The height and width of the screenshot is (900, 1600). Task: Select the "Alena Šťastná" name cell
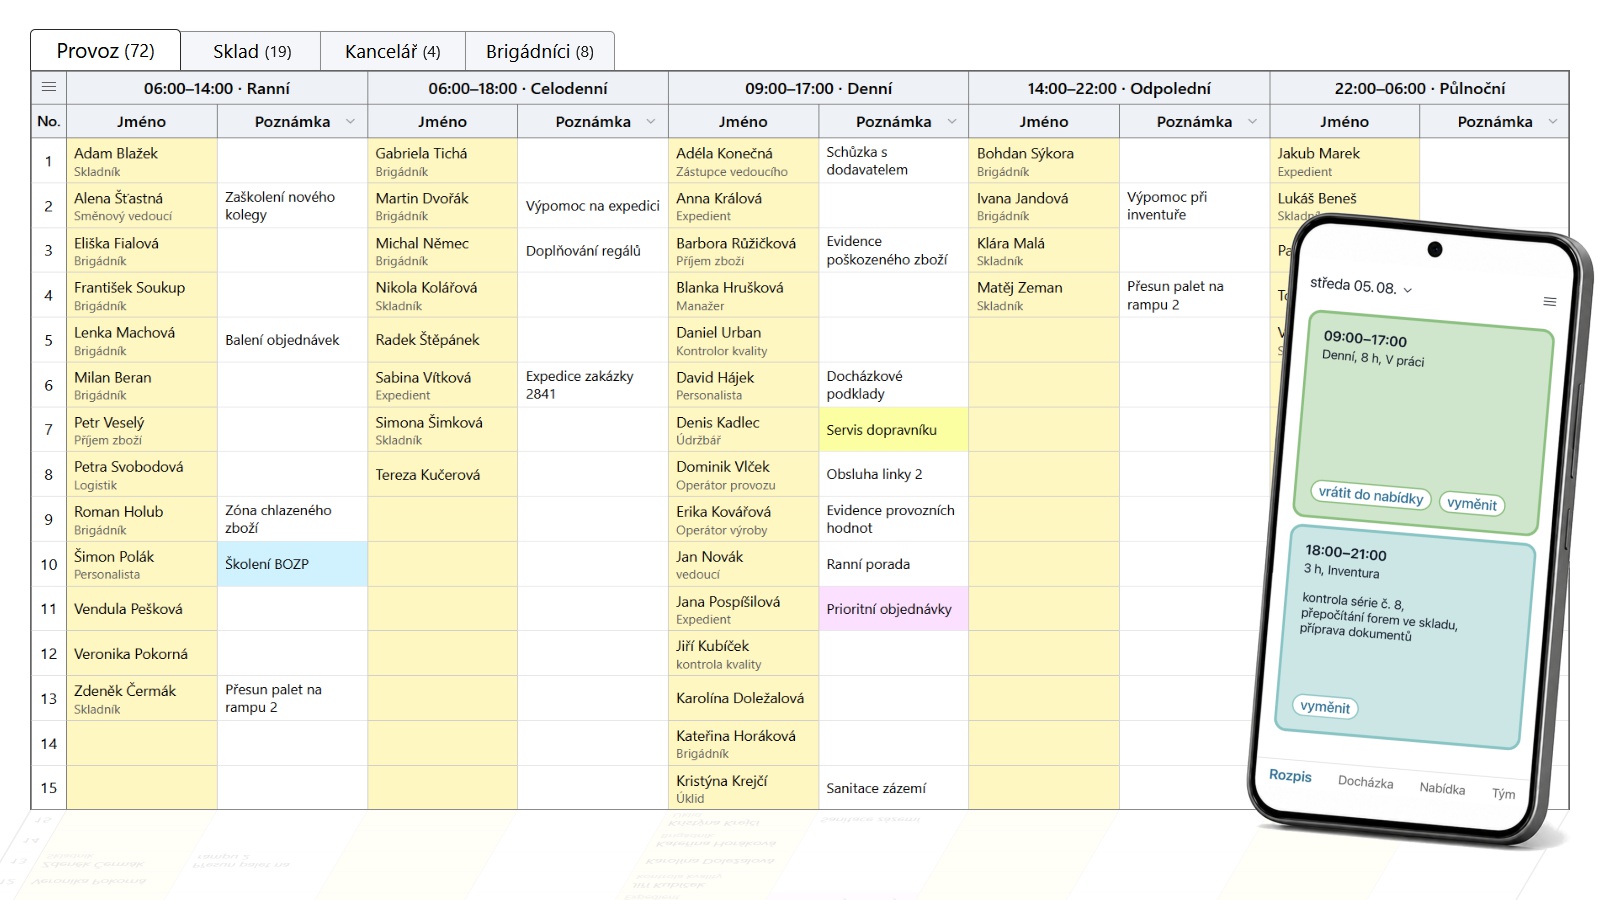[142, 206]
